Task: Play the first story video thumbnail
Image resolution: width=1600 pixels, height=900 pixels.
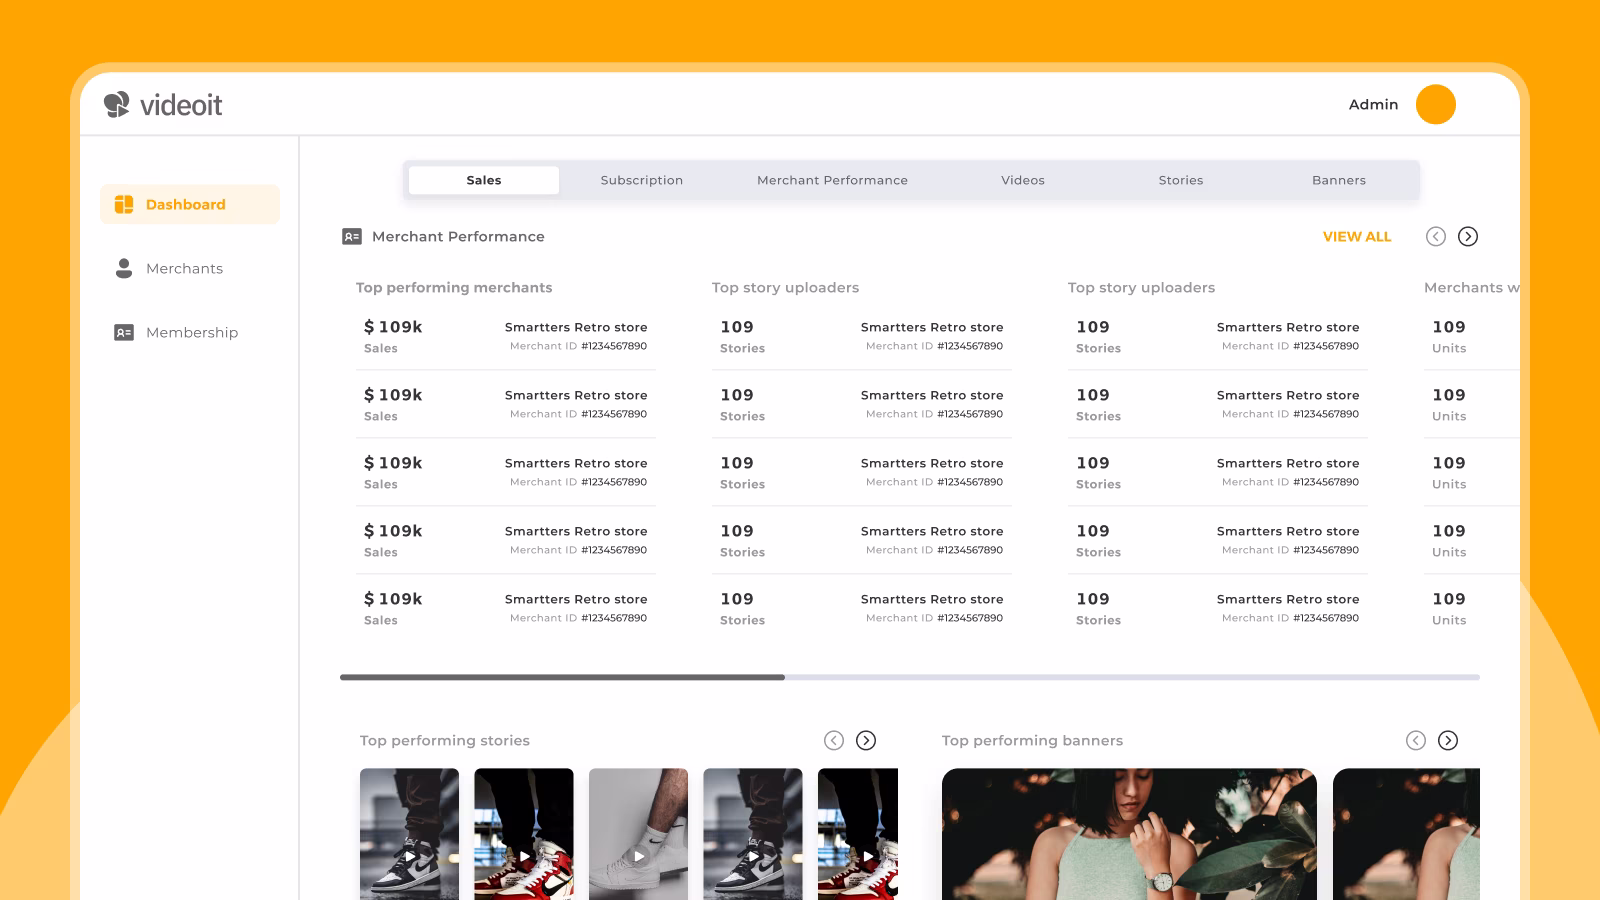Action: click(x=409, y=834)
